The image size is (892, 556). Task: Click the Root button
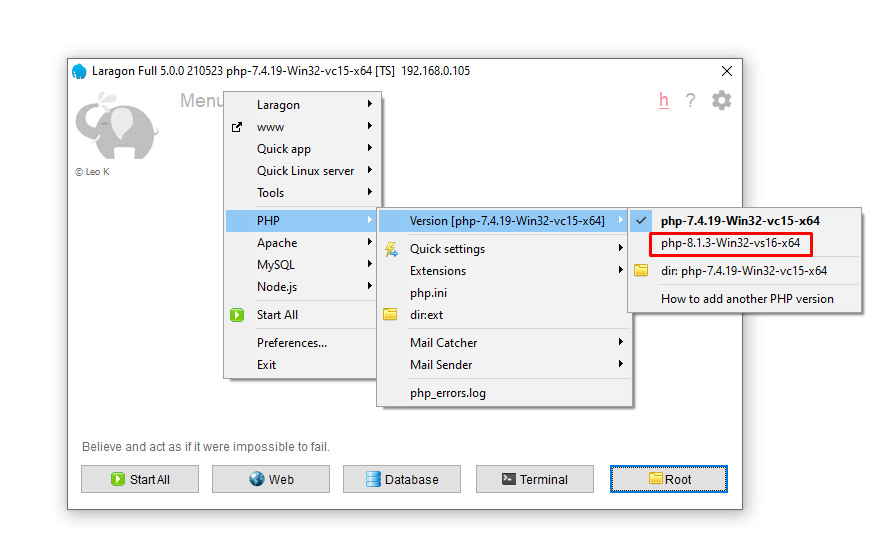669,479
